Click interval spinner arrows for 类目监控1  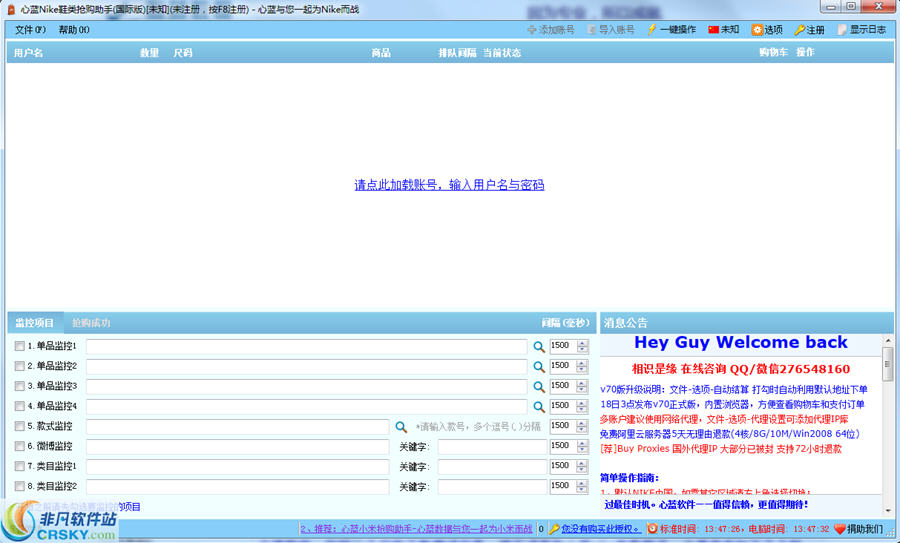tap(583, 467)
